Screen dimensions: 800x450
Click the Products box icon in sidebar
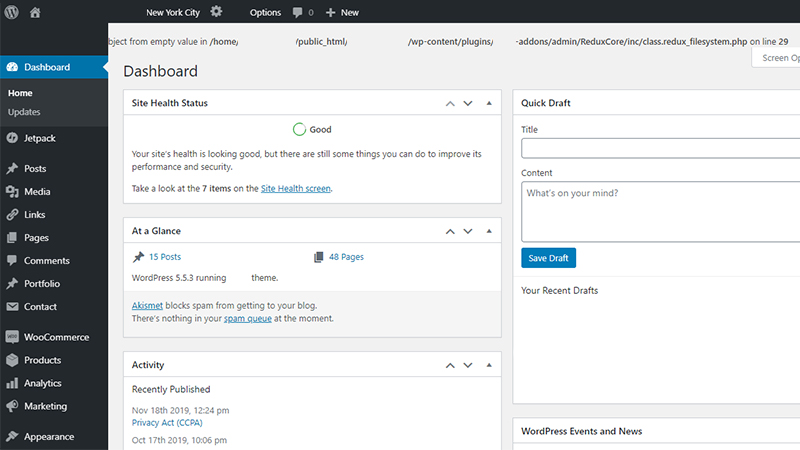[x=12, y=360]
